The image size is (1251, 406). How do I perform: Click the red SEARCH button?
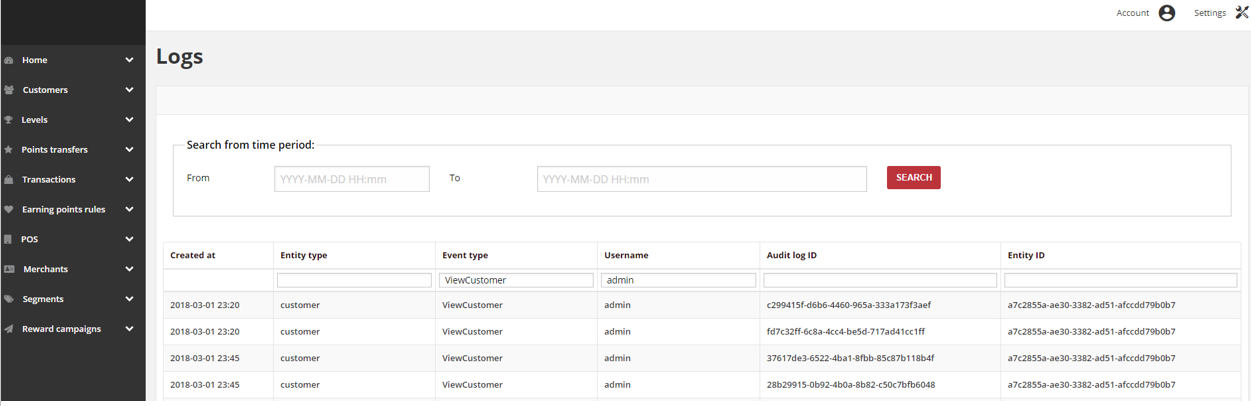(x=913, y=178)
